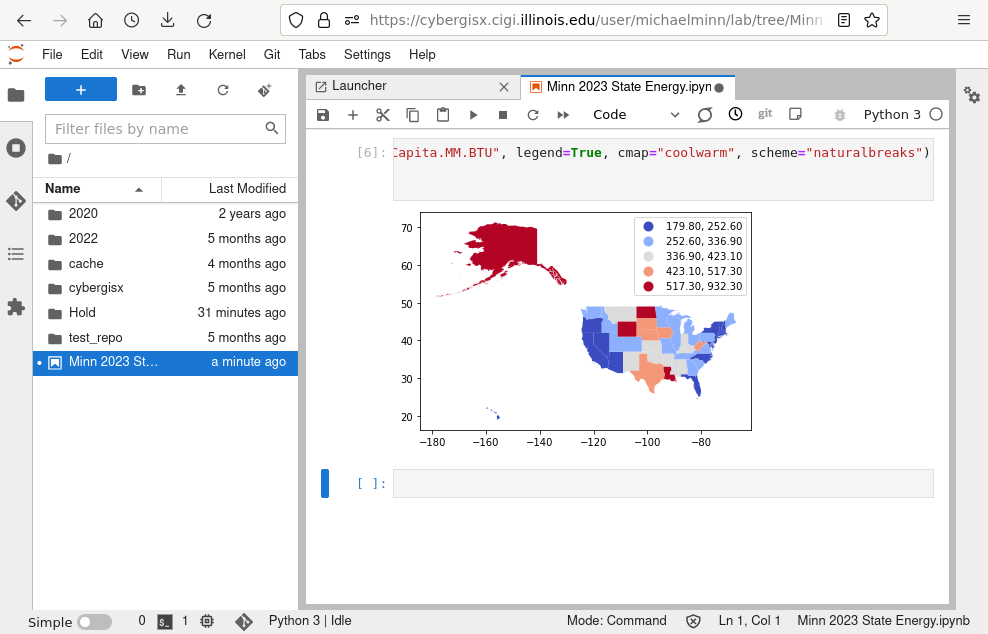The width and height of the screenshot is (988, 634).
Task: Click the save notebook icon
Action: 323,115
